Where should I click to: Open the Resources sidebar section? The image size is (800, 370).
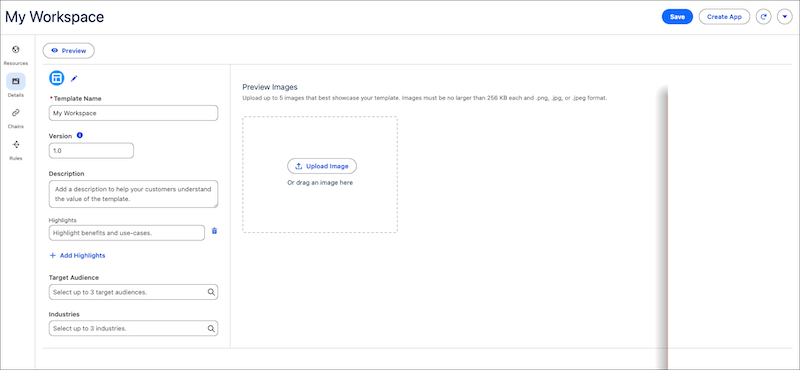point(16,55)
